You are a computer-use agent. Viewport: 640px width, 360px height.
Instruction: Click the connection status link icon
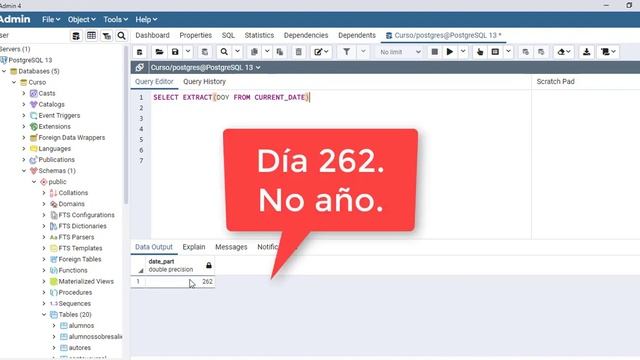(140, 67)
